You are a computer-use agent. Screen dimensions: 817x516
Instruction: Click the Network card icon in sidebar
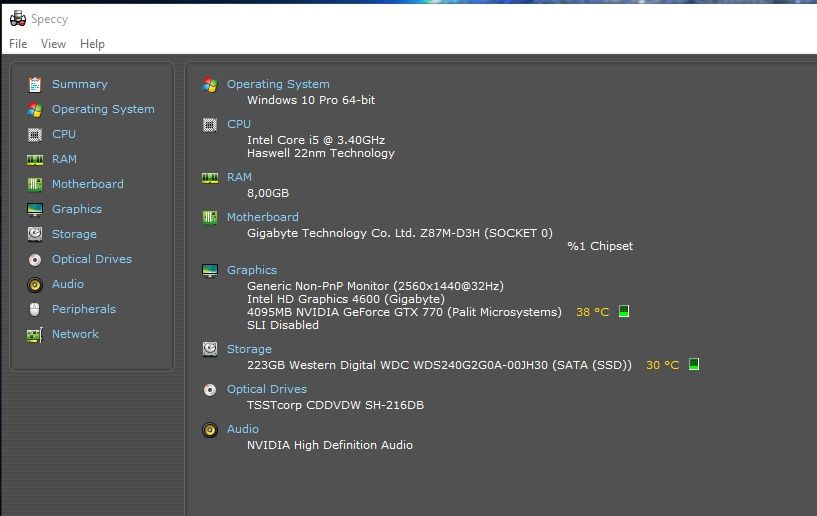point(35,335)
